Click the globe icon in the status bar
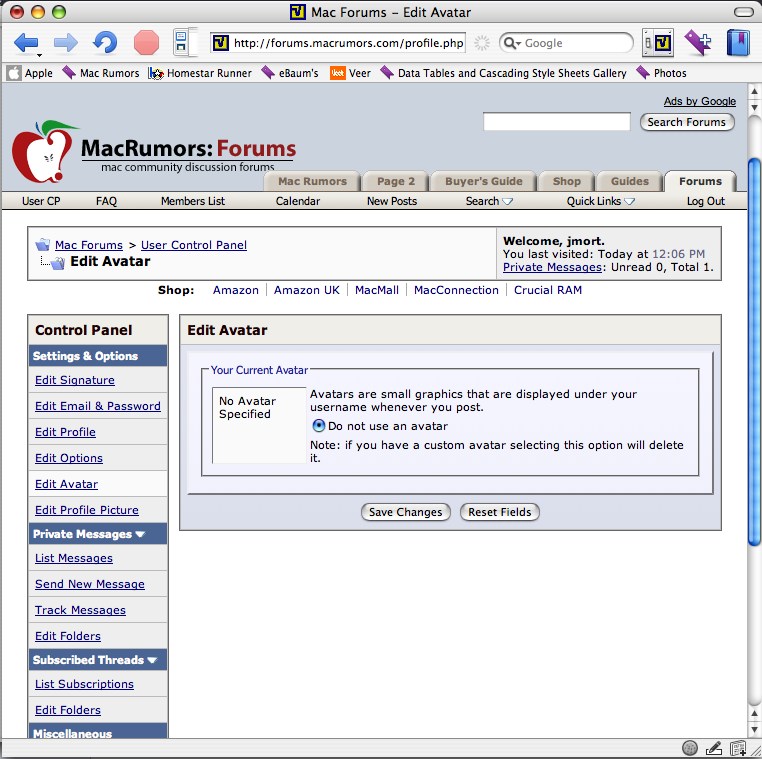Image resolution: width=762 pixels, height=759 pixels. (x=690, y=748)
